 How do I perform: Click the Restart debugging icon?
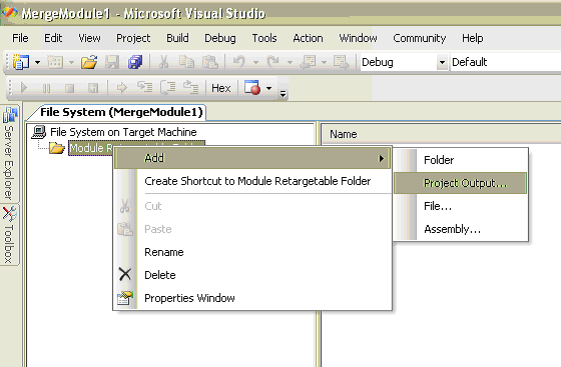coord(93,88)
